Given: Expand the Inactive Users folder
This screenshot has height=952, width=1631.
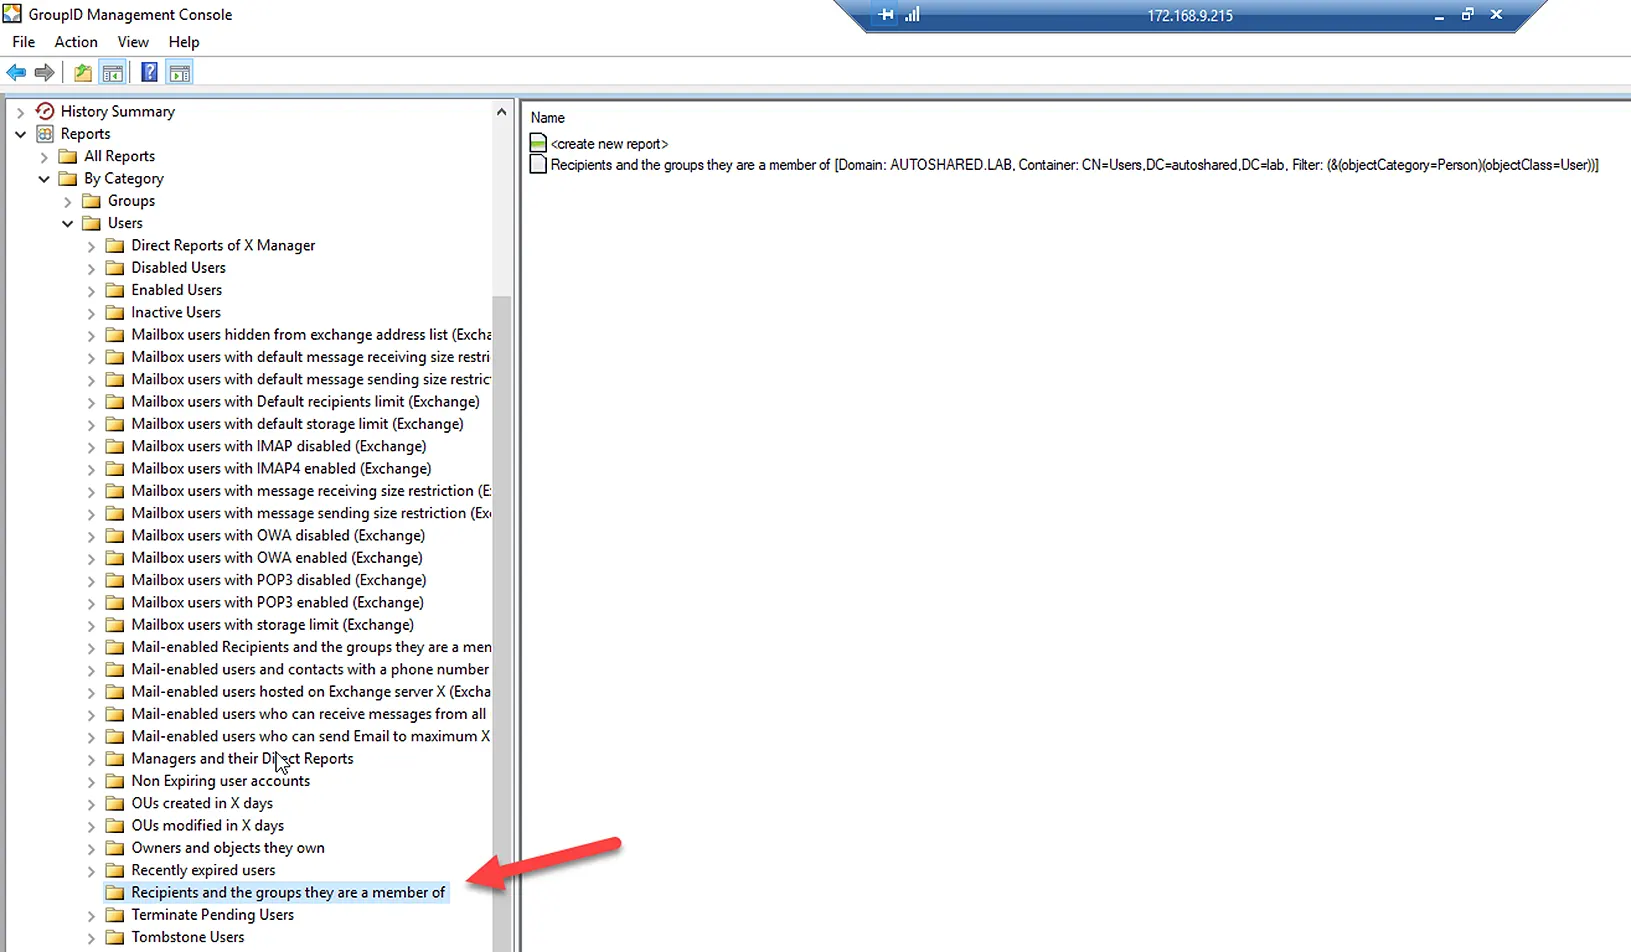Looking at the screenshot, I should pos(91,313).
